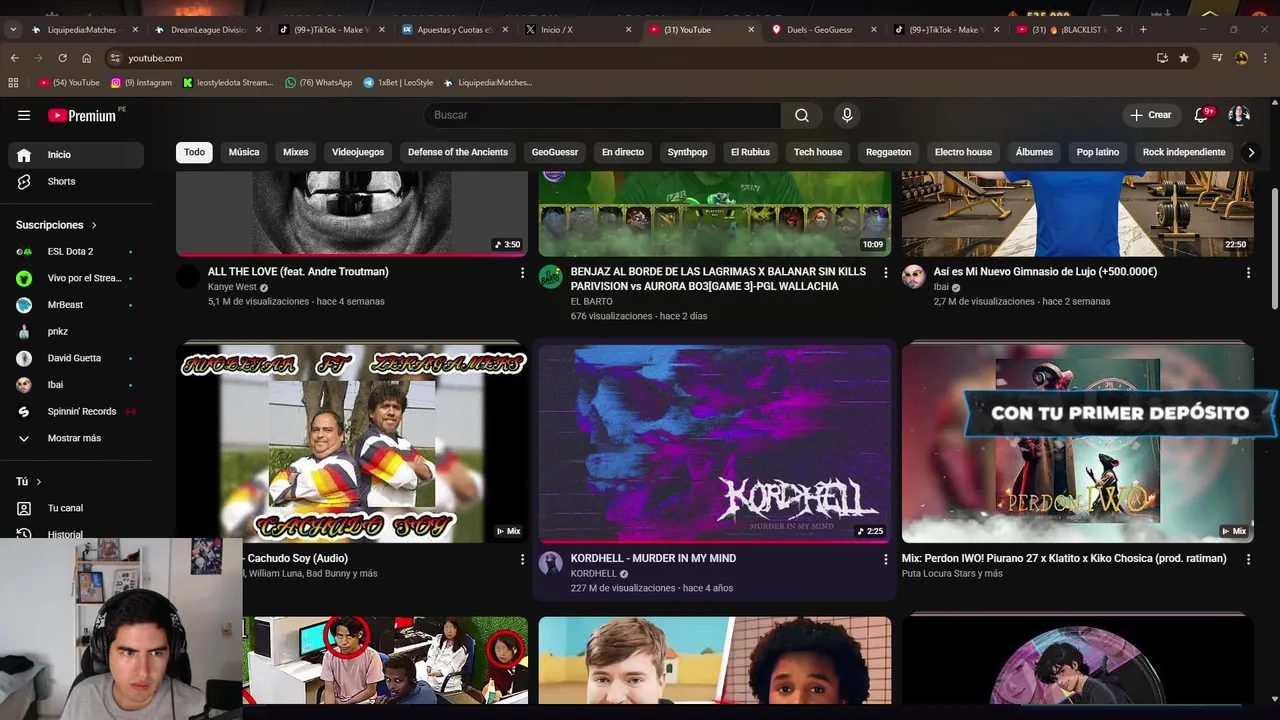
Task: Select the Todo filter chip
Action: (x=194, y=152)
